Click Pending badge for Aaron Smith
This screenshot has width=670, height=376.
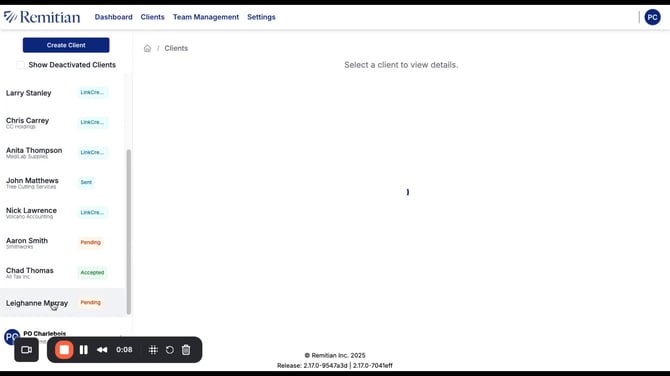91,242
